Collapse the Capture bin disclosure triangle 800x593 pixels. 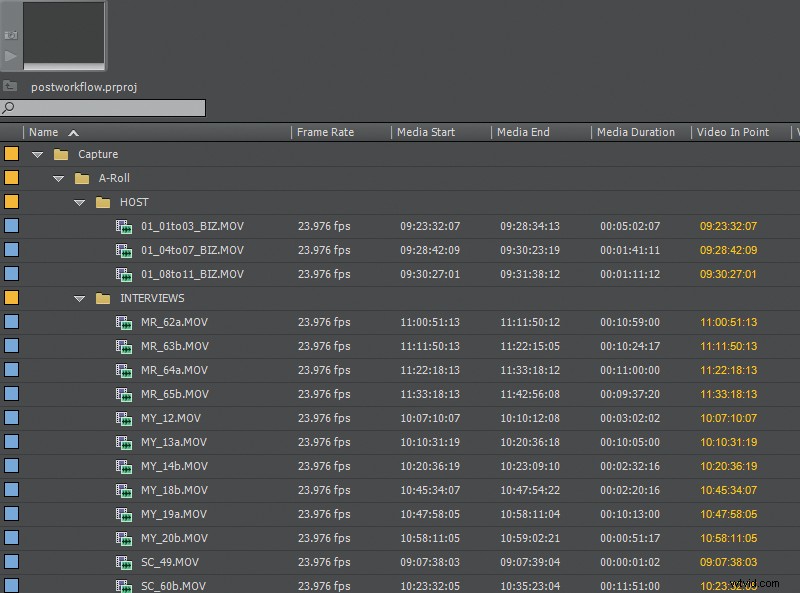[37, 154]
